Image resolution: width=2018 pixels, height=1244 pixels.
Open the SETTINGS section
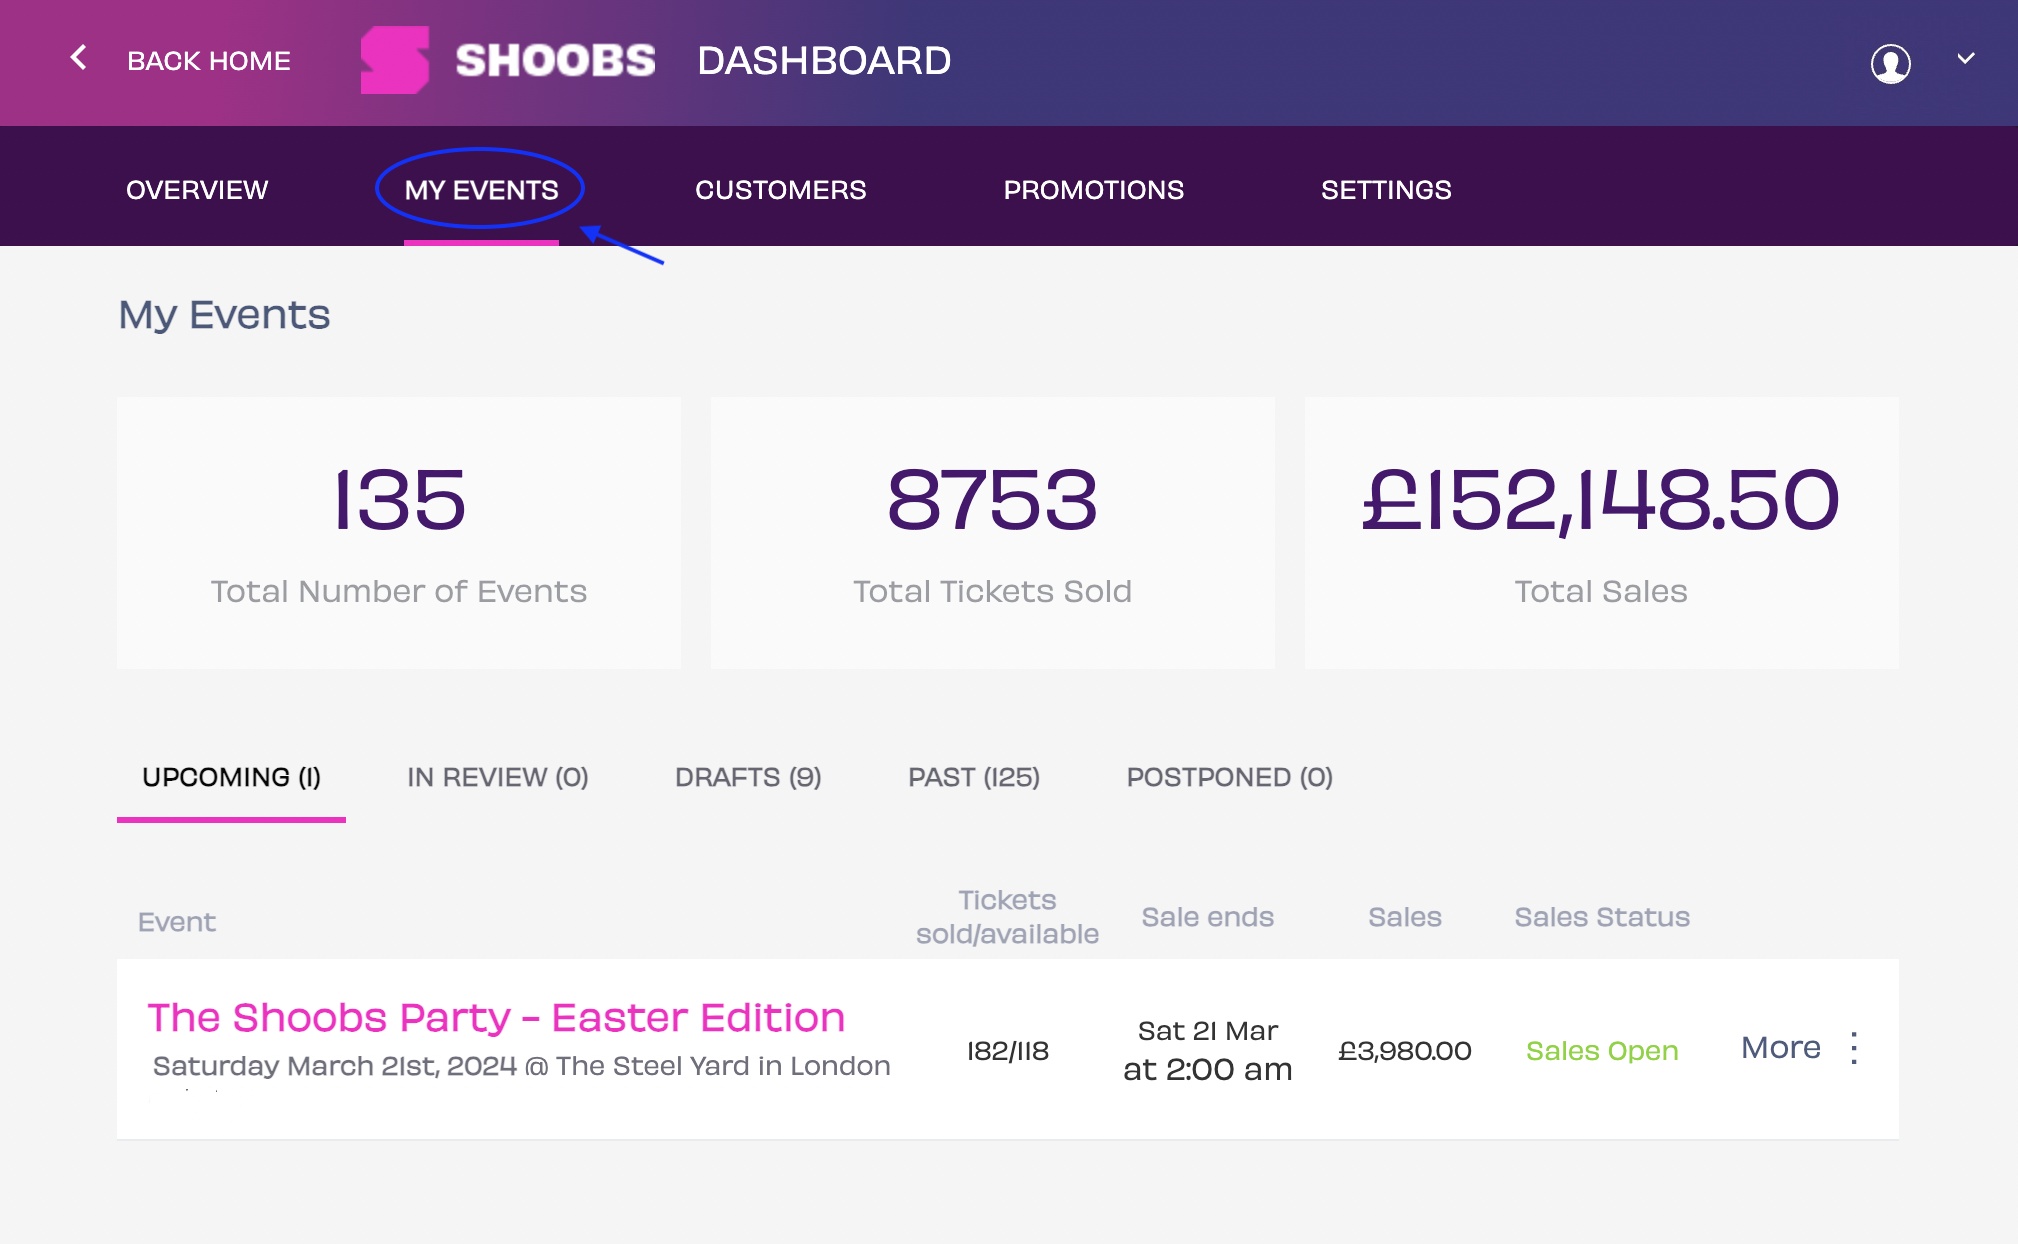(1385, 189)
